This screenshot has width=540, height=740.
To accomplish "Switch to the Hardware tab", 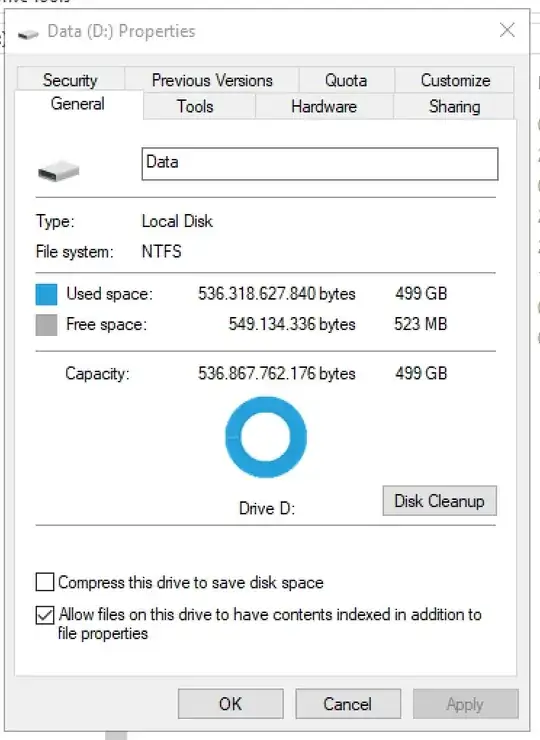I will (324, 106).
